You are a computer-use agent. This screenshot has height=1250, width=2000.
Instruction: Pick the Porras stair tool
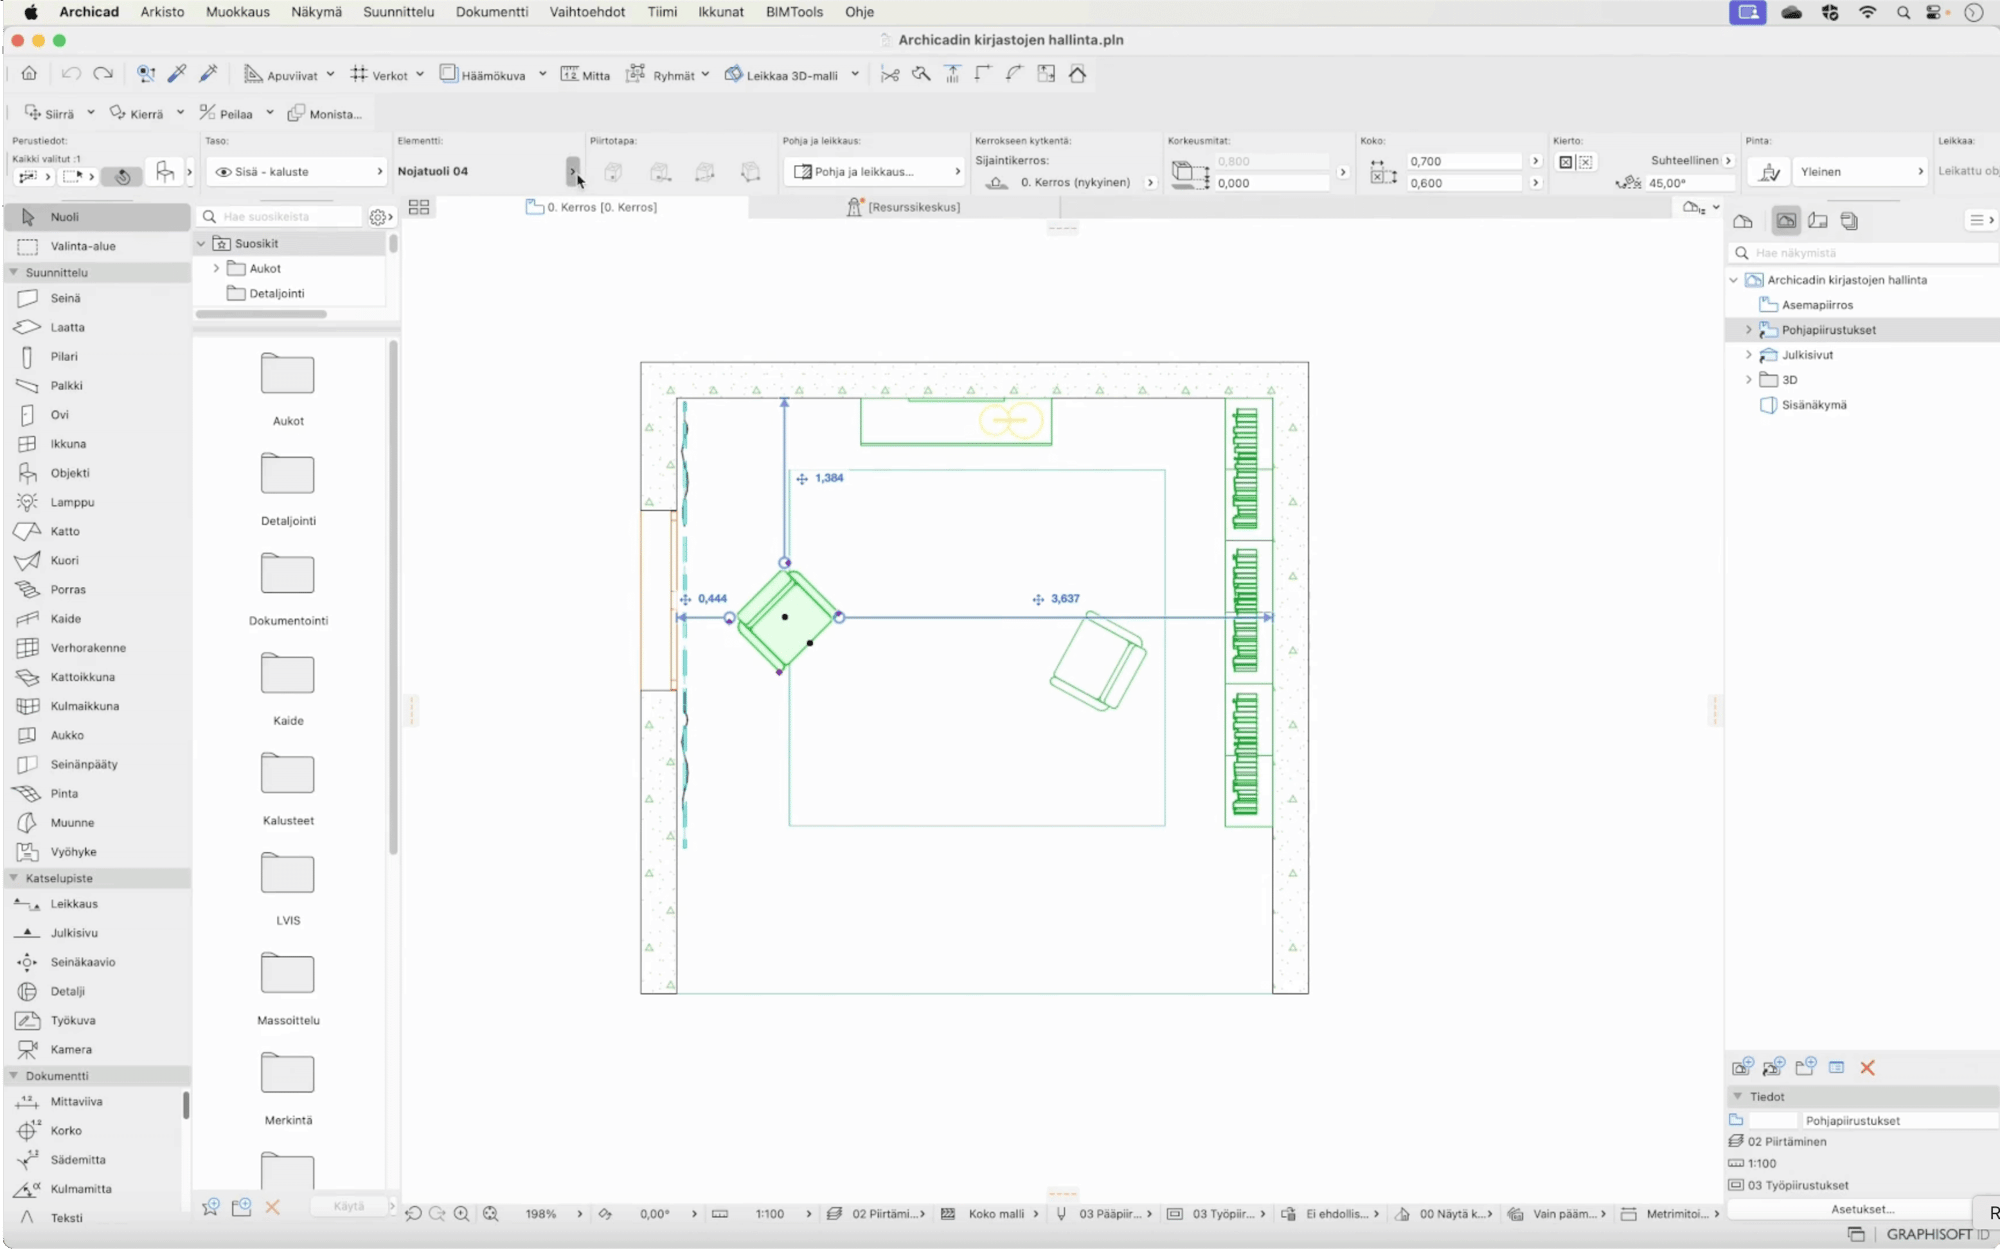coord(97,589)
